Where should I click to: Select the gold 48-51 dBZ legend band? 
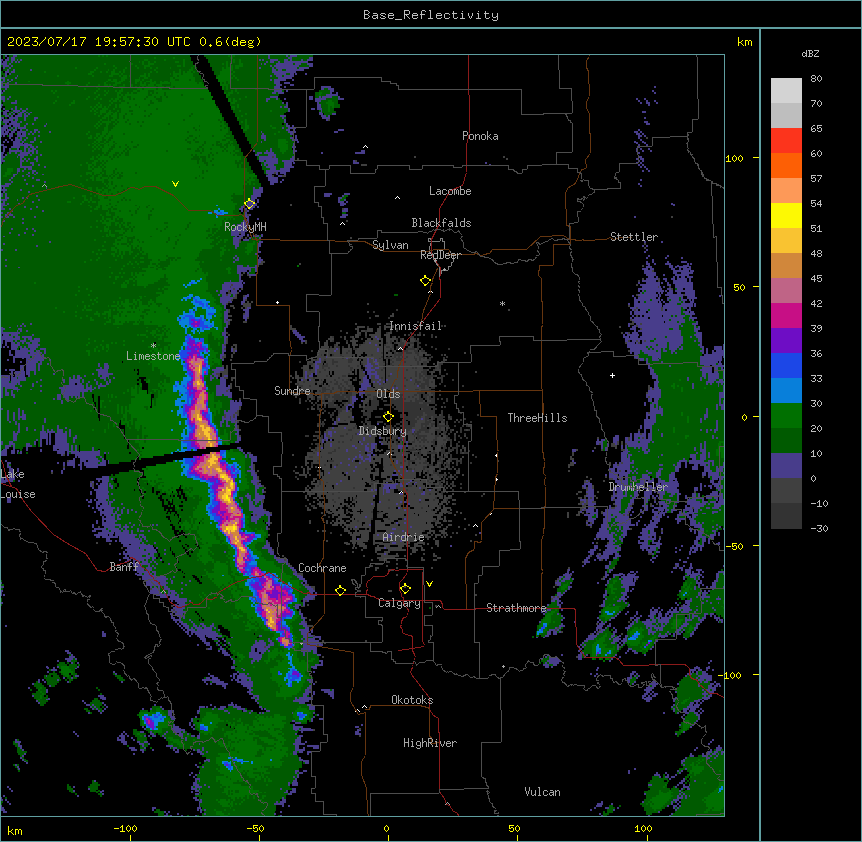[x=786, y=240]
